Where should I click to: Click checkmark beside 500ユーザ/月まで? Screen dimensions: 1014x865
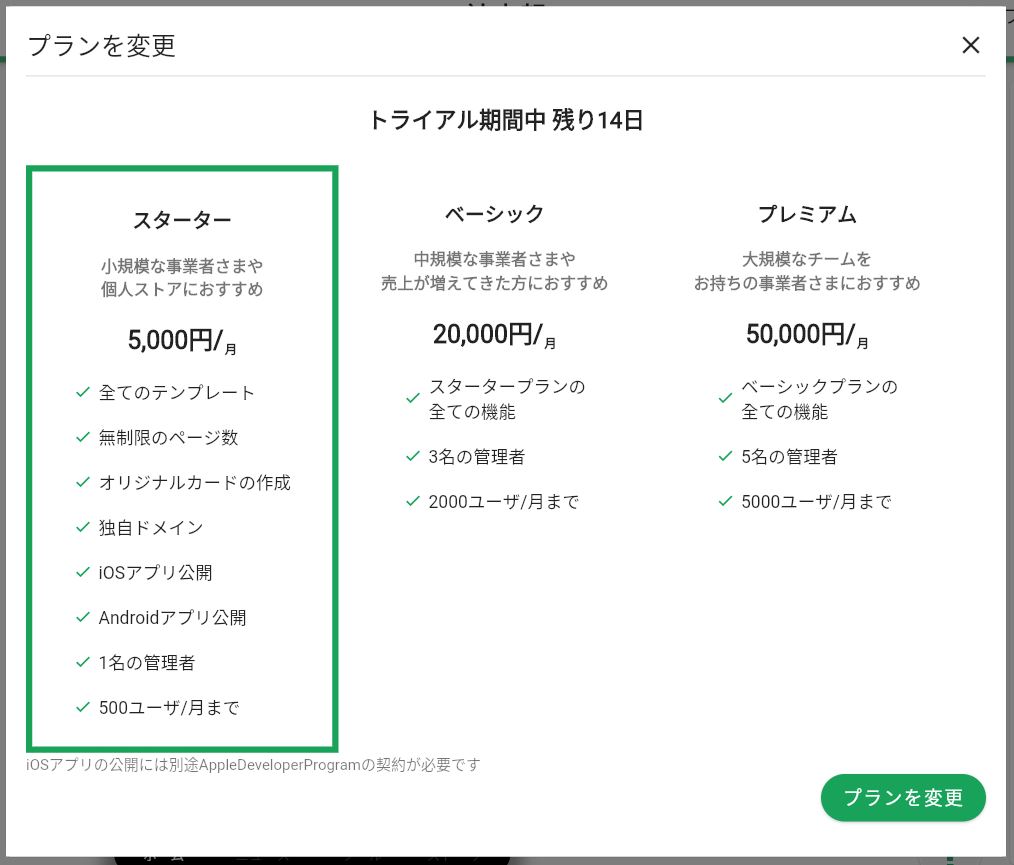[x=83, y=708]
